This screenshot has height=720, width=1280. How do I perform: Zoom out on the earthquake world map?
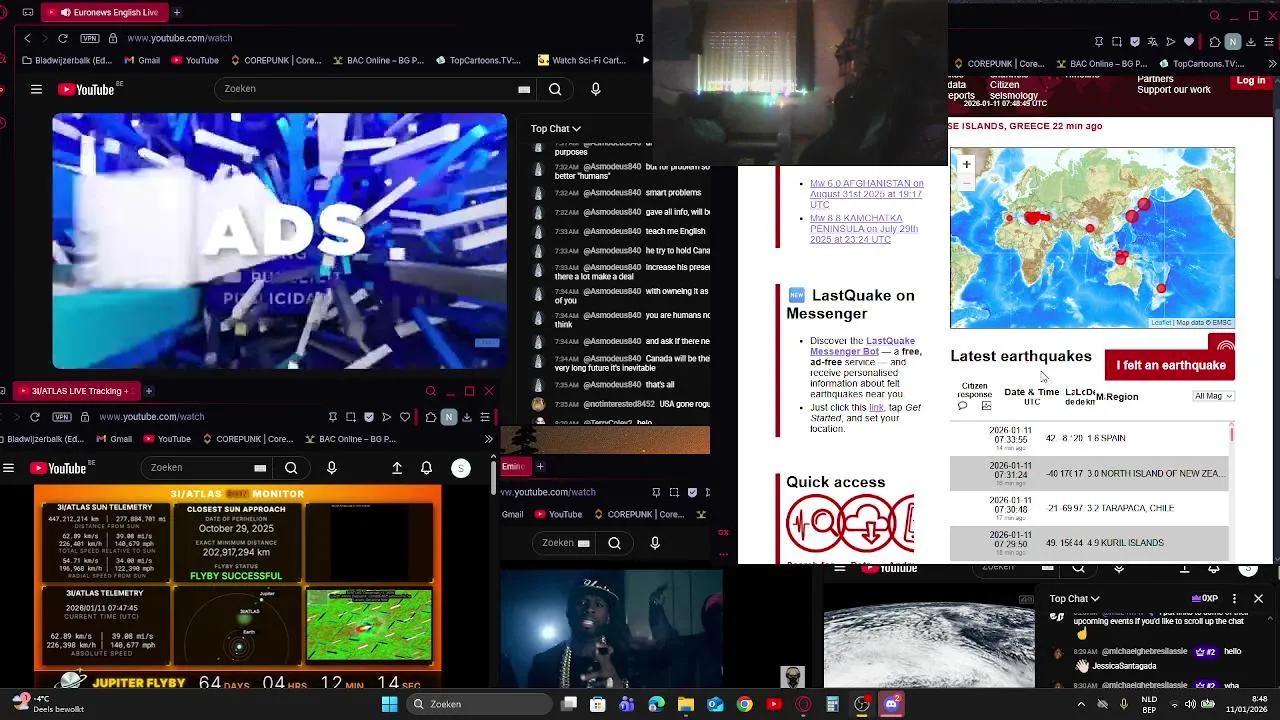pos(966,182)
